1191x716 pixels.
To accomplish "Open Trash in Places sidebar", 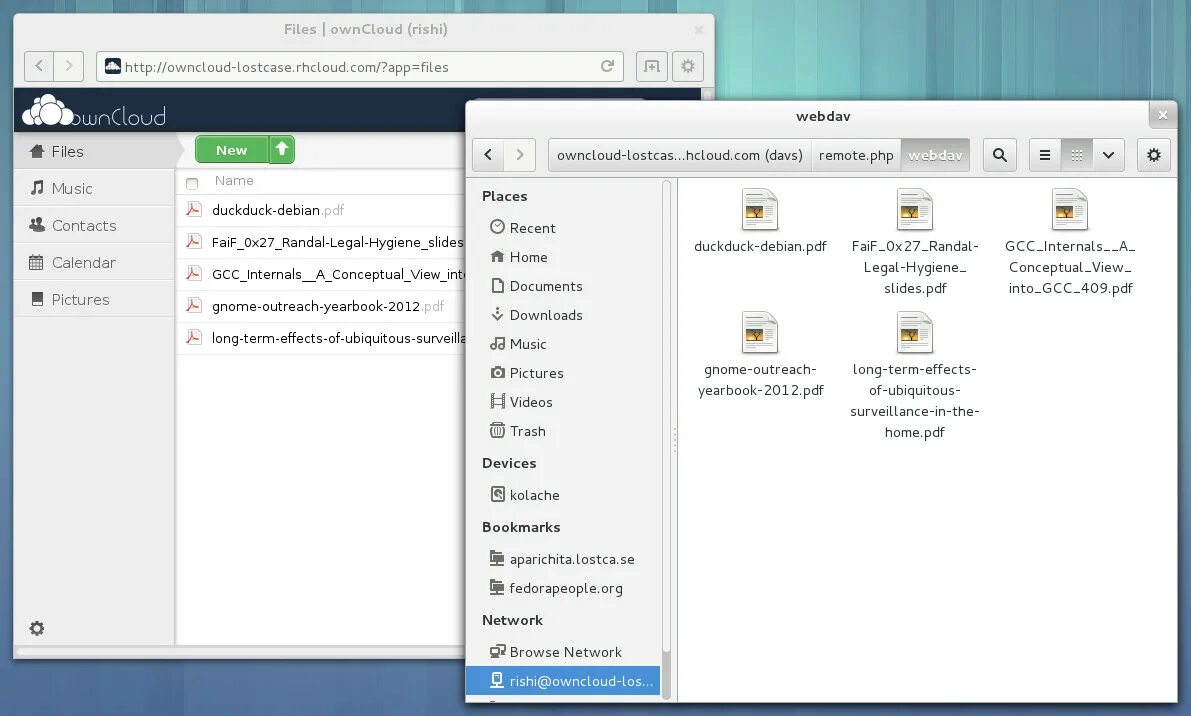I will (563, 431).
